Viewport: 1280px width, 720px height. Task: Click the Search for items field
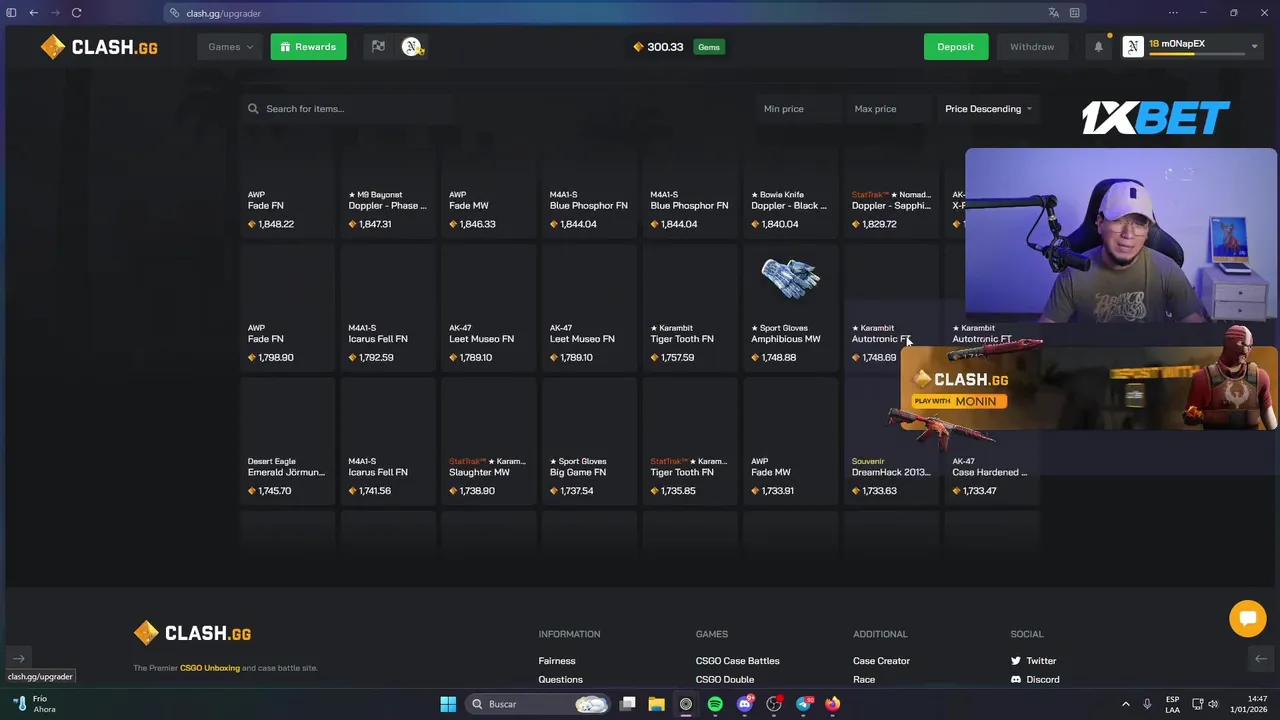345,109
